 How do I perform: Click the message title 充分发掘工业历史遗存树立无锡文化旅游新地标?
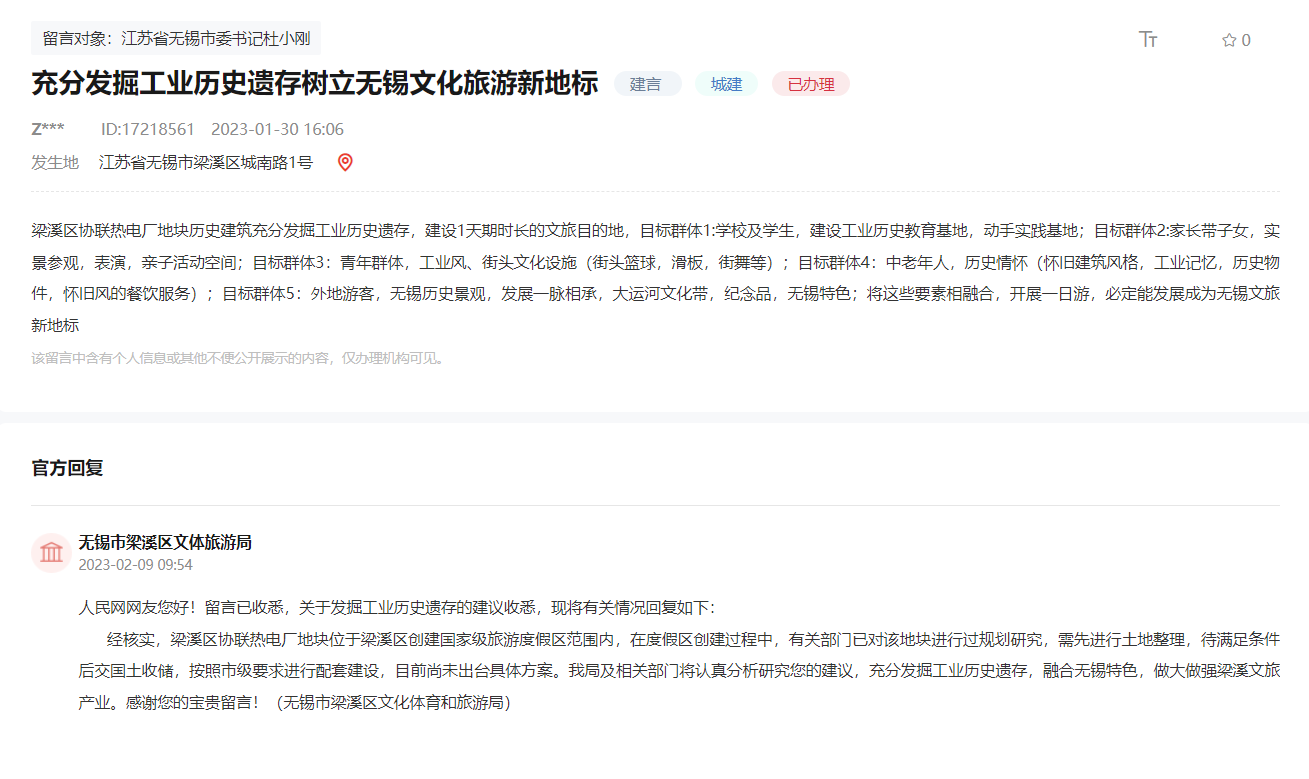coord(313,85)
